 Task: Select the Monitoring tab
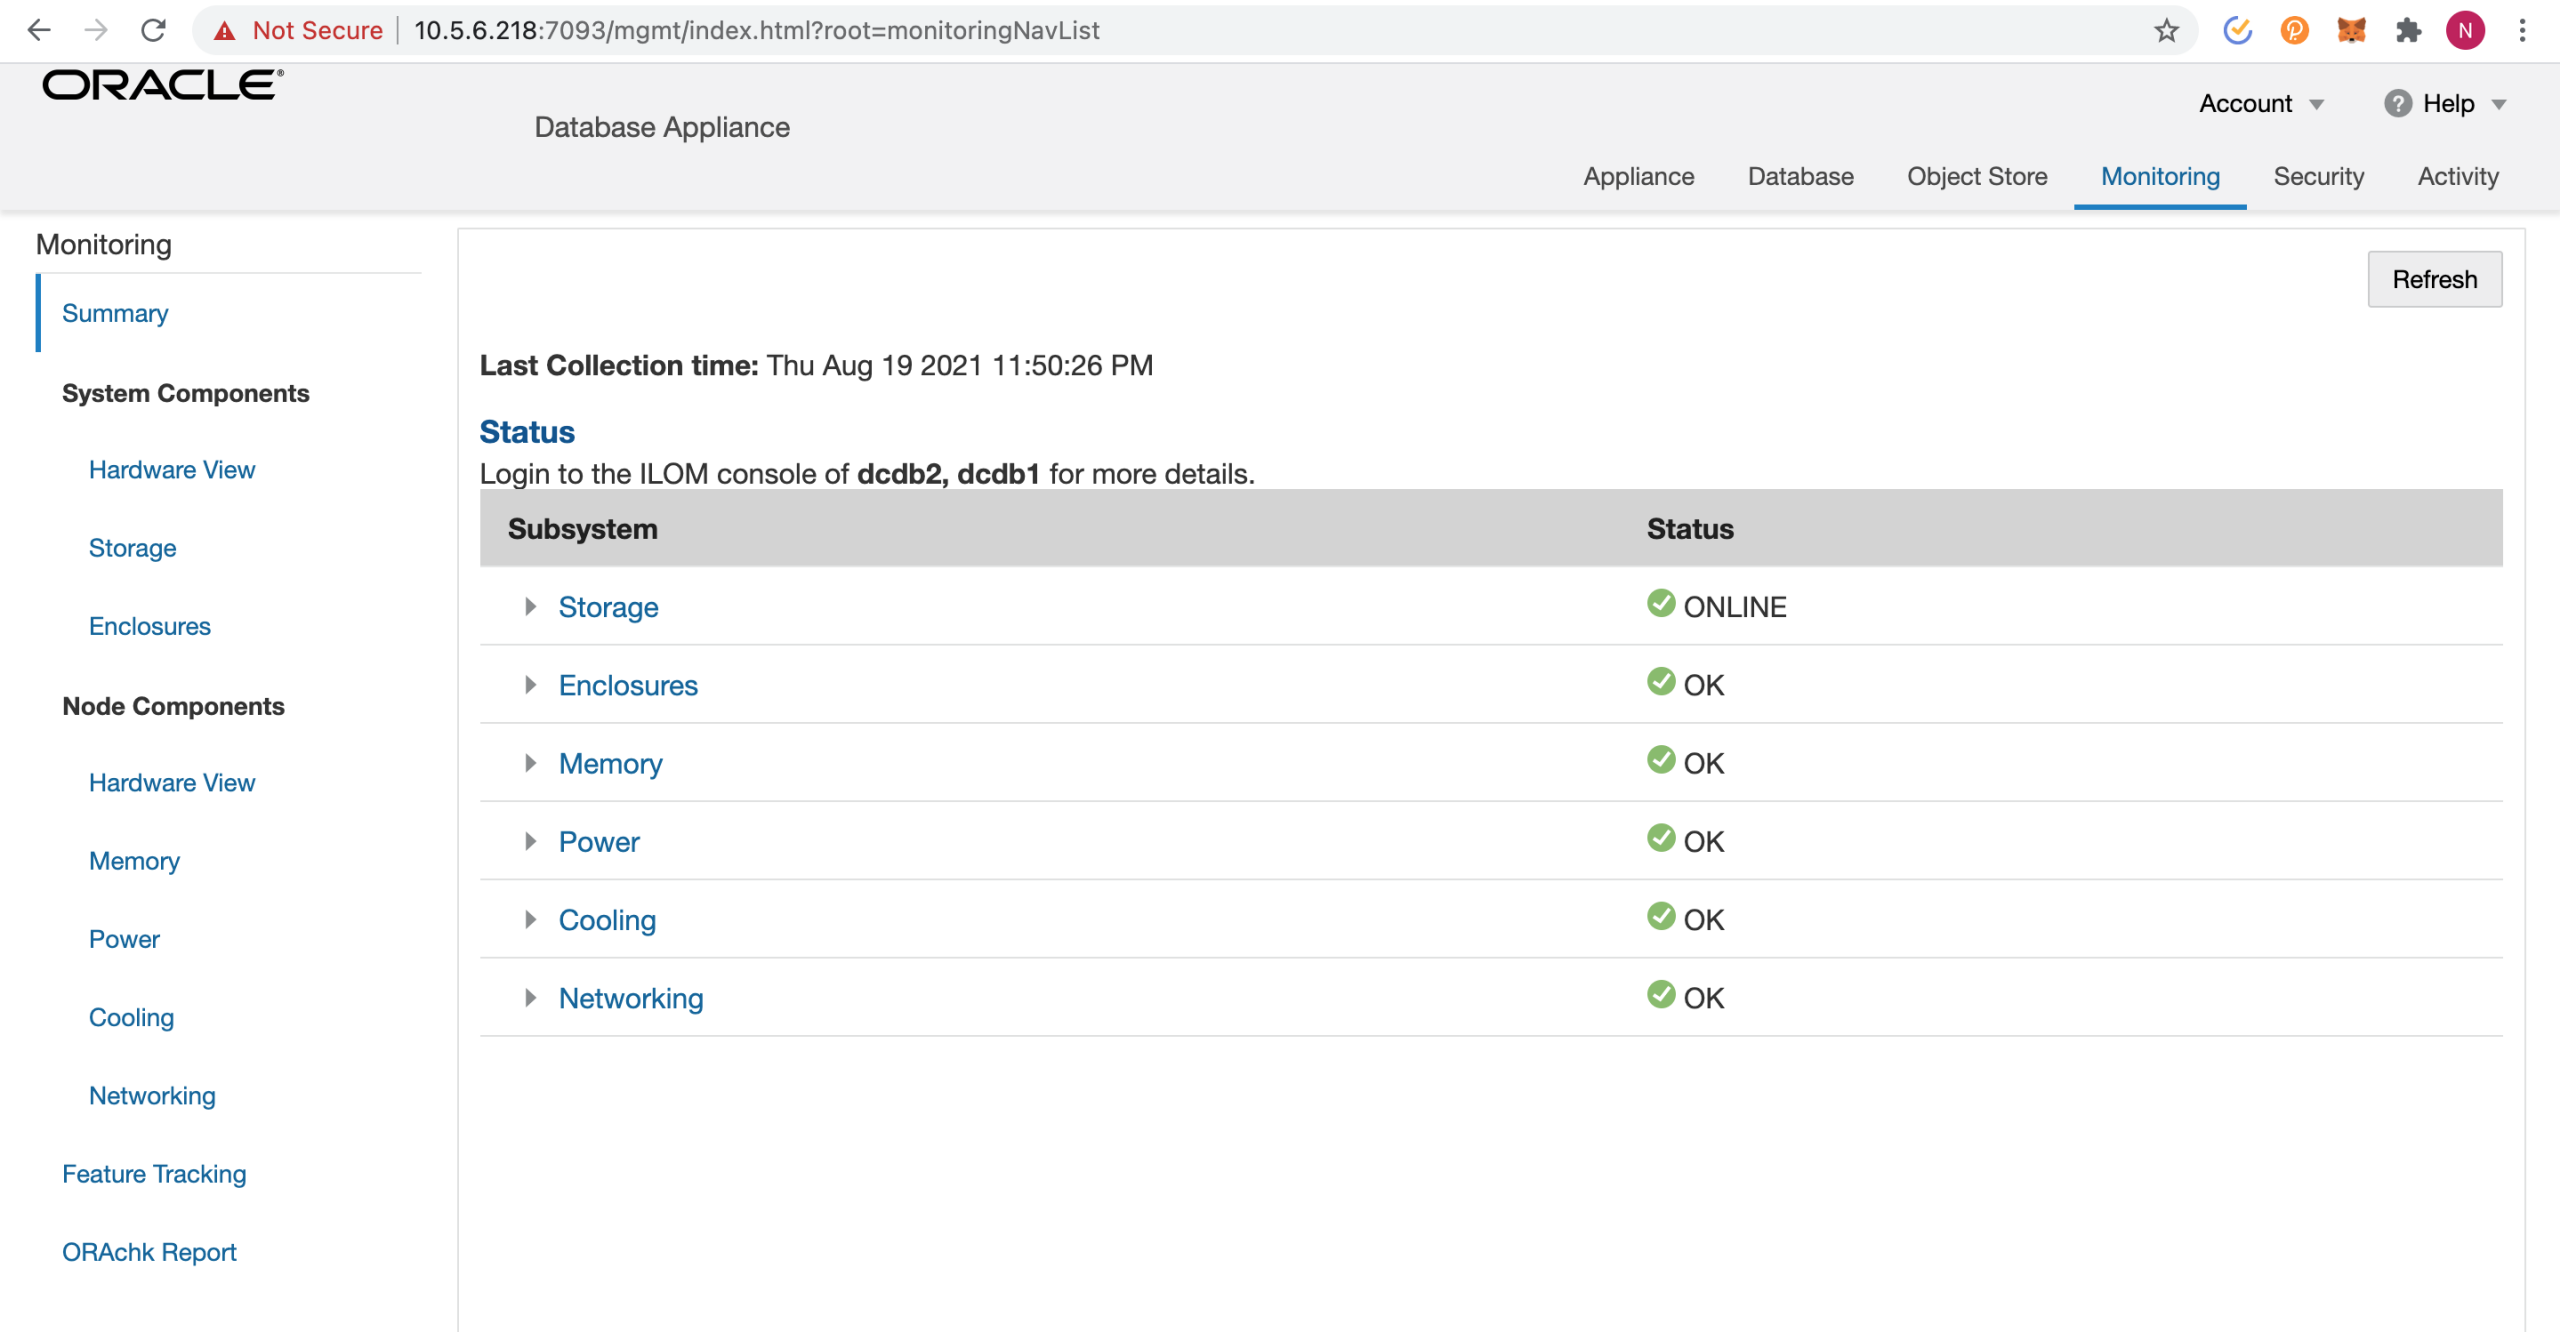[x=2160, y=176]
